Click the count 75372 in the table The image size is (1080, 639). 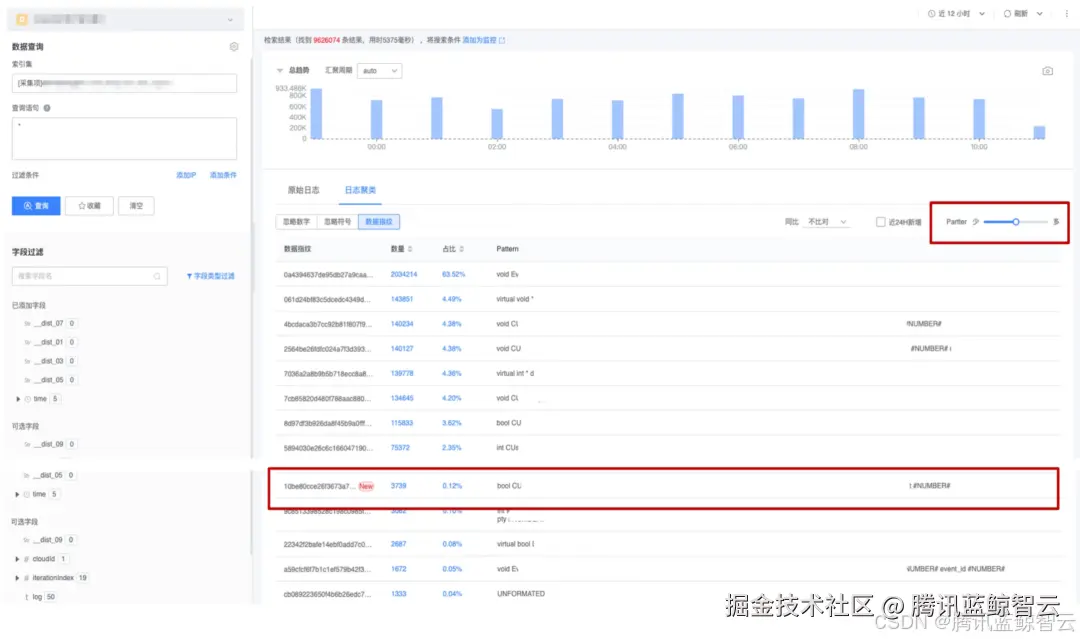(400, 448)
